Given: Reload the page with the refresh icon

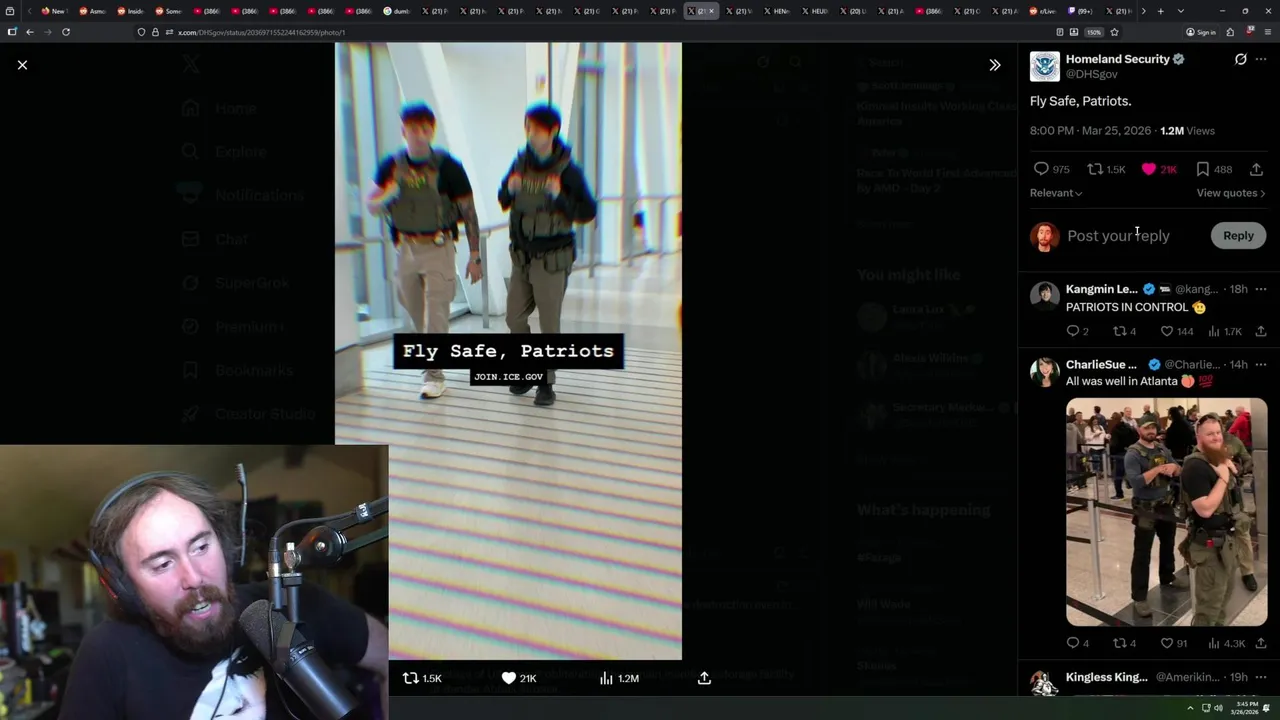Looking at the screenshot, I should (66, 32).
